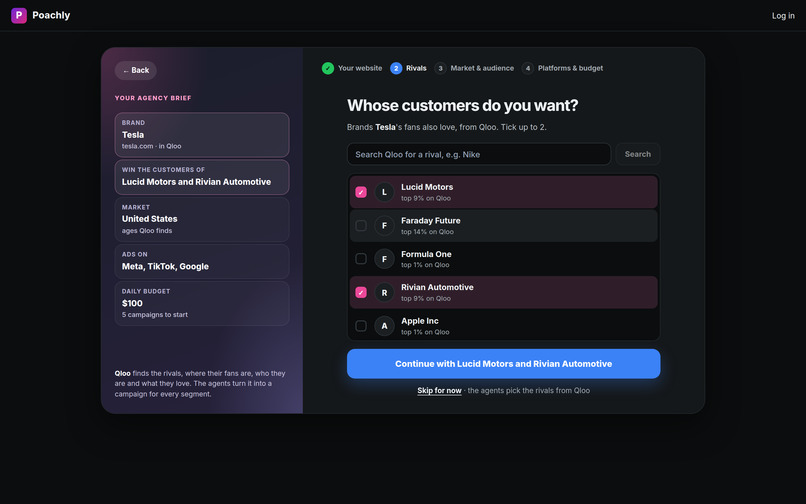Open the Daily budget $100 card
Screen dimensions: 806x504
click(x=202, y=303)
